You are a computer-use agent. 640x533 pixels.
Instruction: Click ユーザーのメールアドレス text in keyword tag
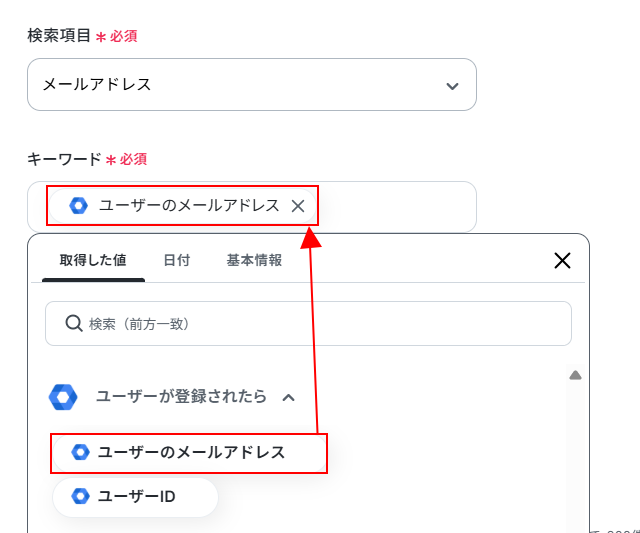click(x=189, y=205)
